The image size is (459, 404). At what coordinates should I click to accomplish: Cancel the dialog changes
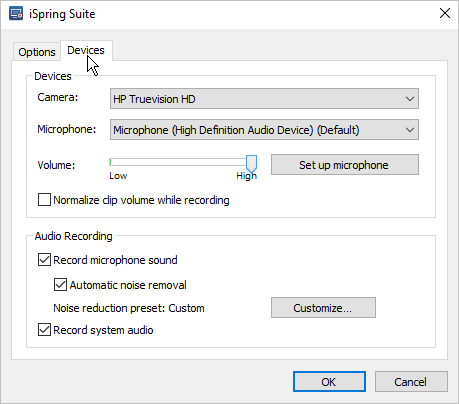pyautogui.click(x=411, y=382)
